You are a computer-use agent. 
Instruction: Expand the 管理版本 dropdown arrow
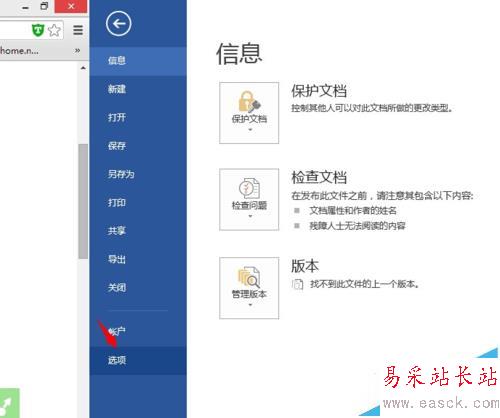(250, 305)
